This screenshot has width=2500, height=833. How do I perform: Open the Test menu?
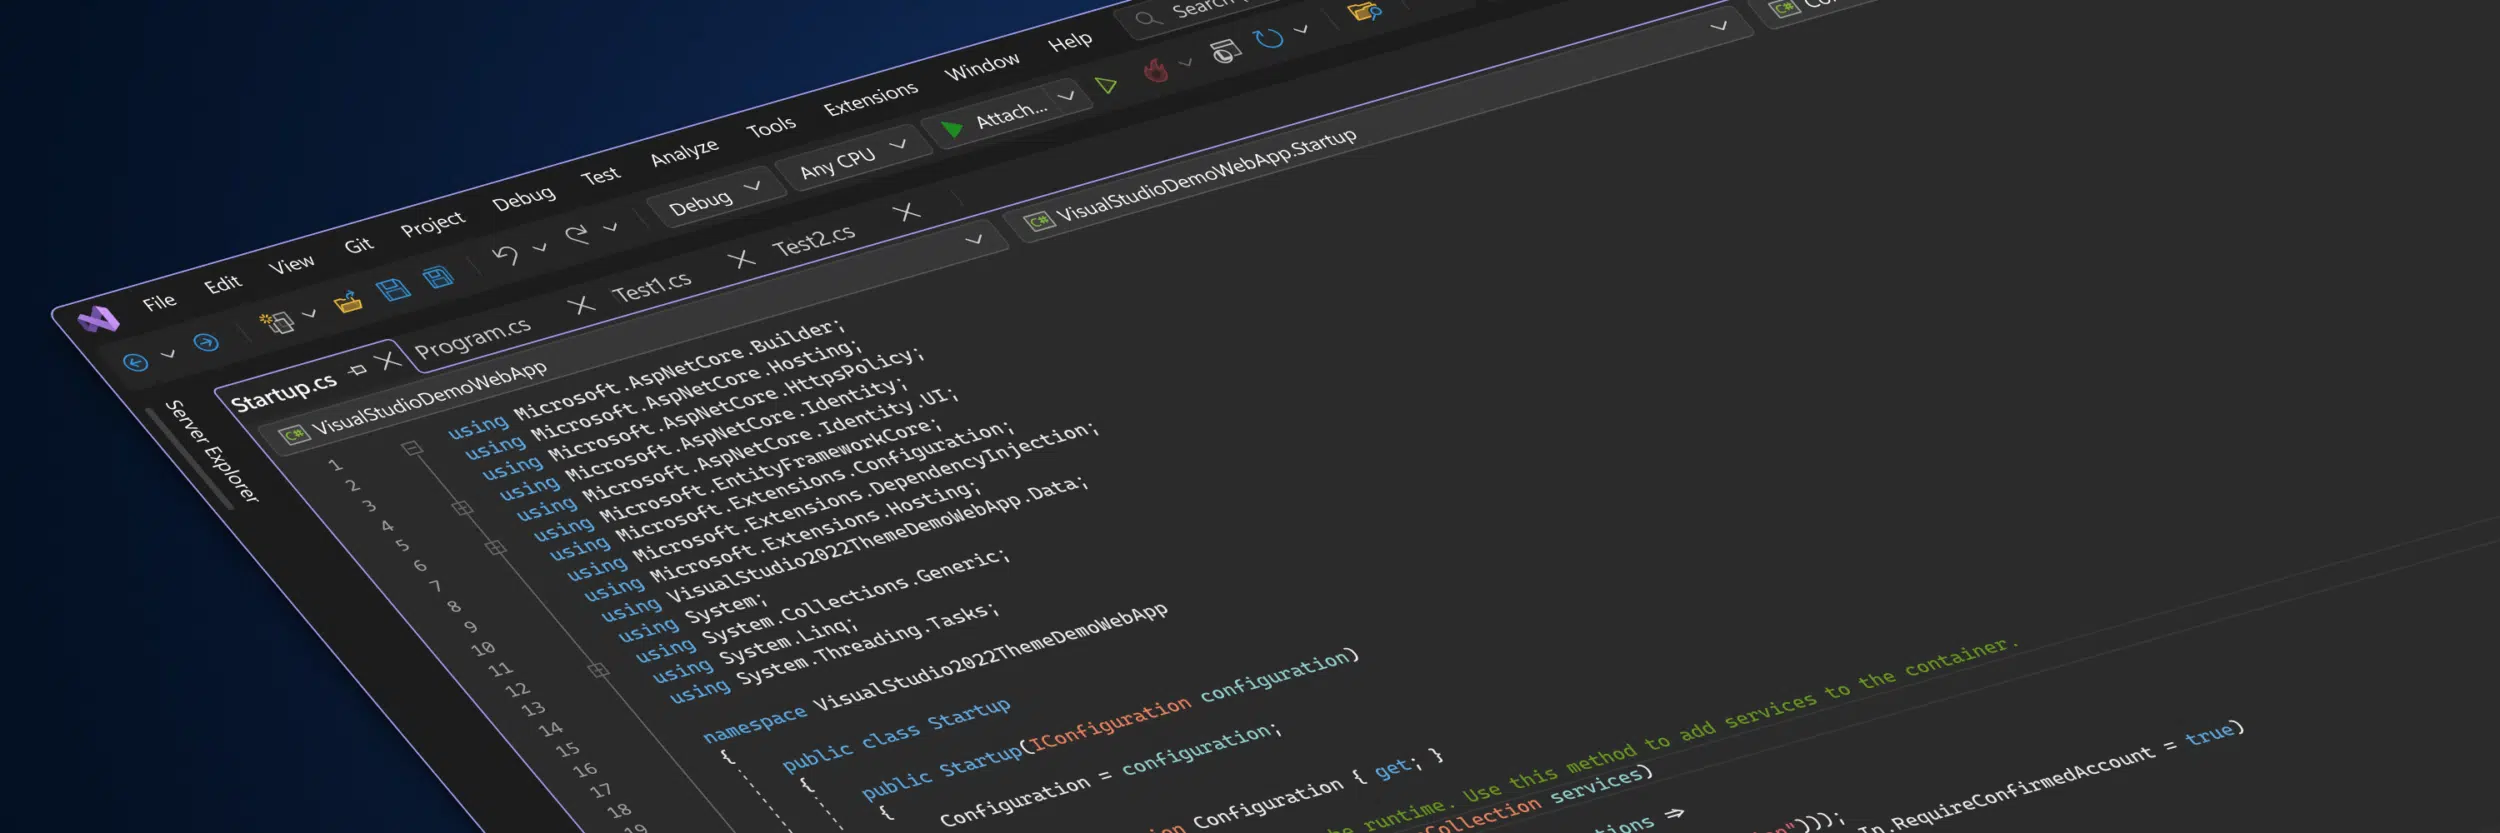click(600, 176)
